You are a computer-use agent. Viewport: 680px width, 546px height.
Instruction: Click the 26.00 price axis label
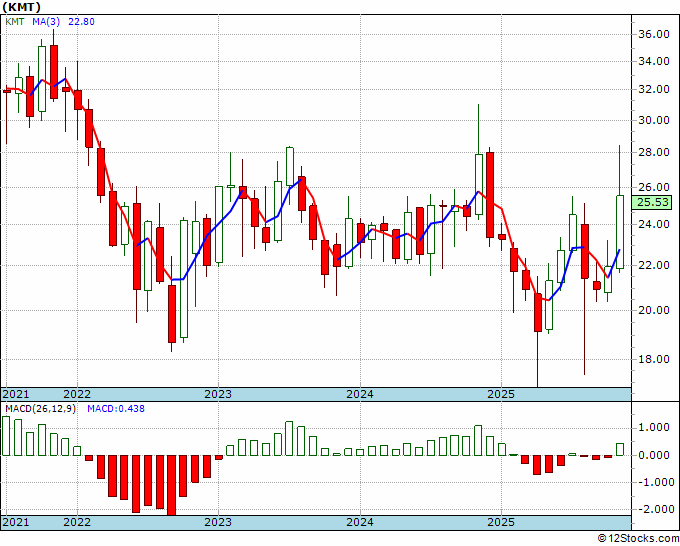pos(654,187)
